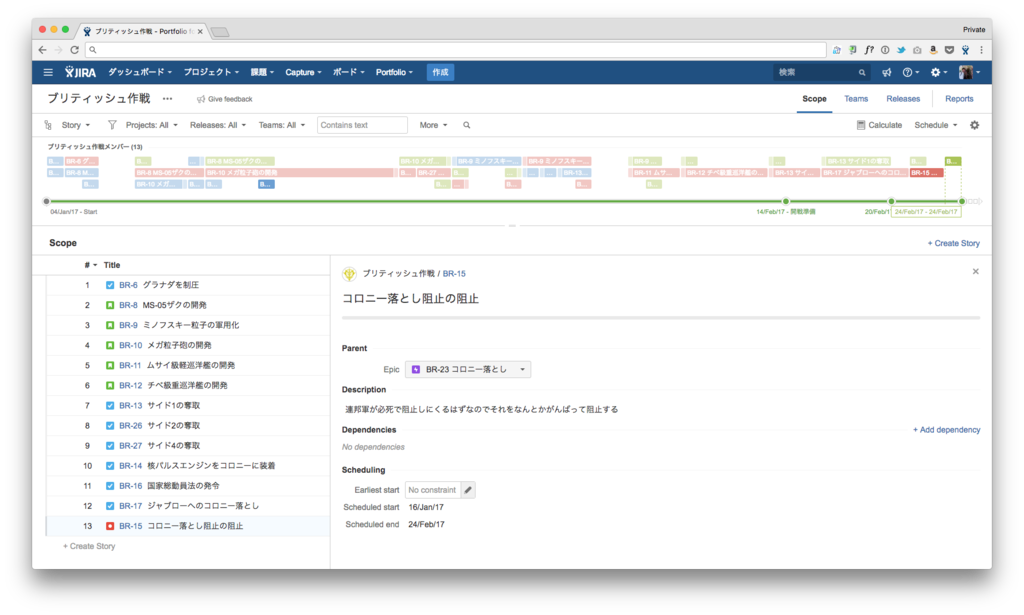This screenshot has width=1024, height=615.
Task: Click the story icon for BR-6
Action: [110, 285]
